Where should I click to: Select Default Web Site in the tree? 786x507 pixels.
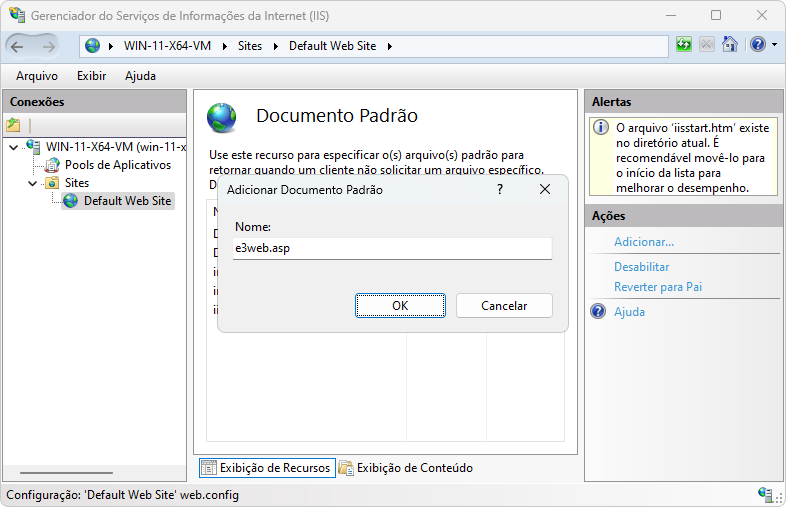[x=127, y=201]
